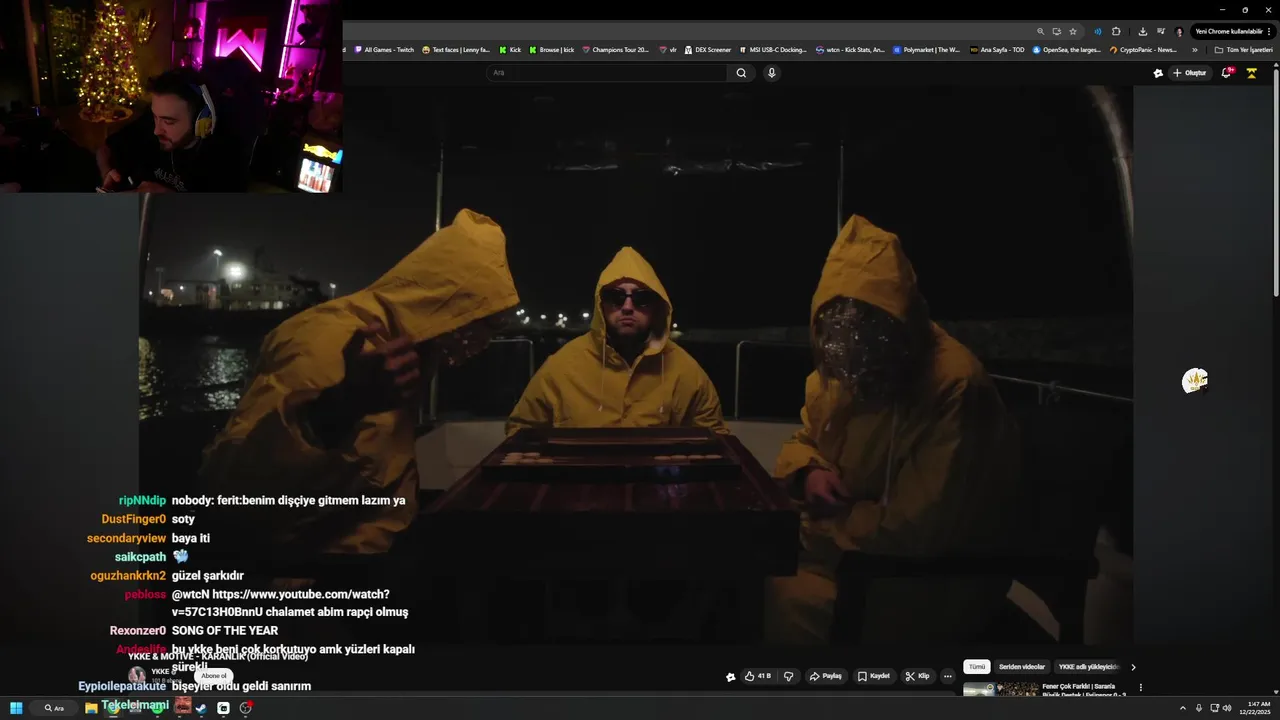This screenshot has width=1280, height=720.
Task: Click the taskbar volume speaker icon
Action: (x=1227, y=708)
